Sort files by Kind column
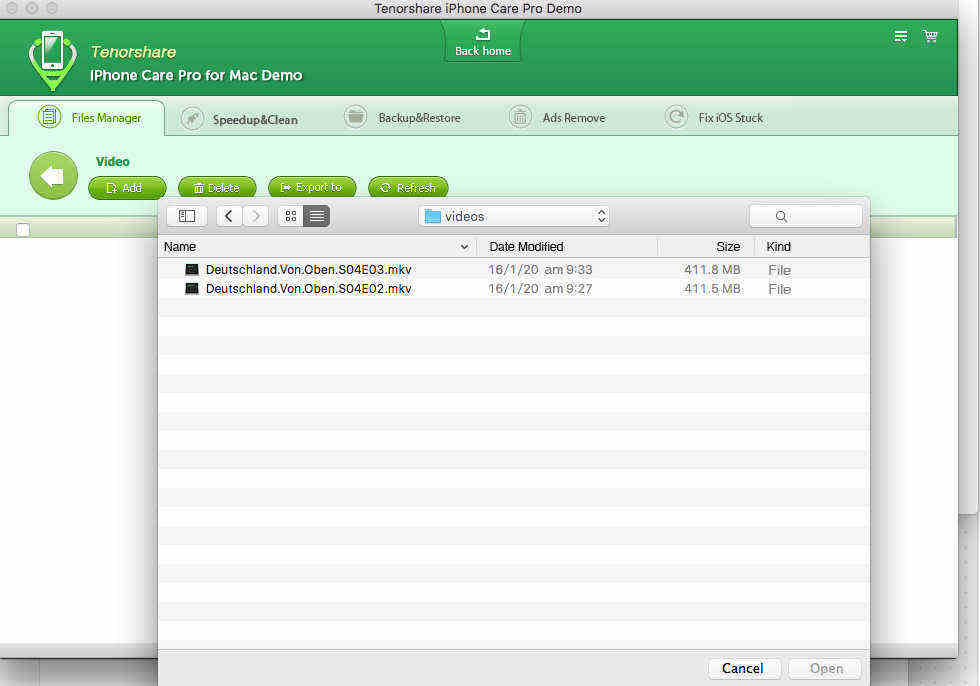The height and width of the screenshot is (686, 980). coord(812,247)
